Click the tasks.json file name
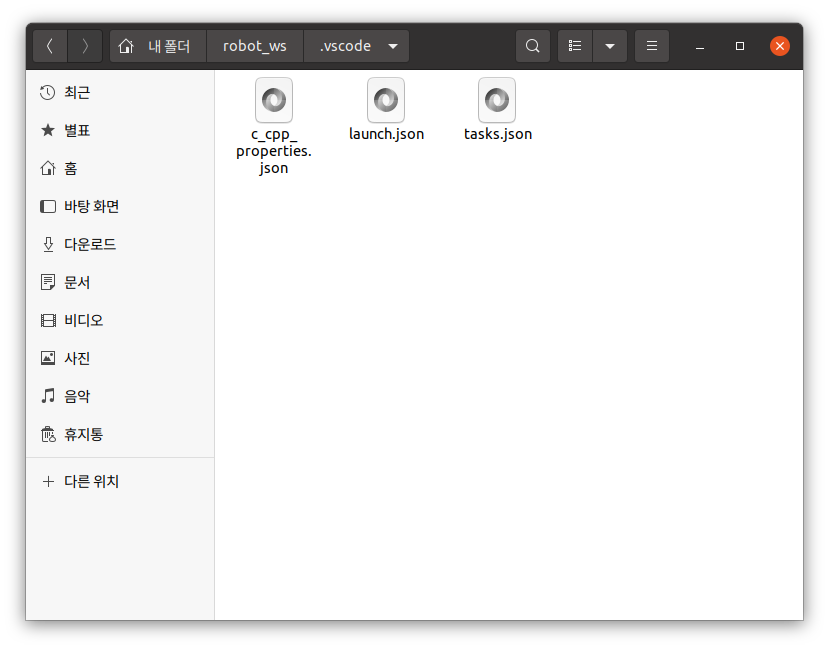 498,134
